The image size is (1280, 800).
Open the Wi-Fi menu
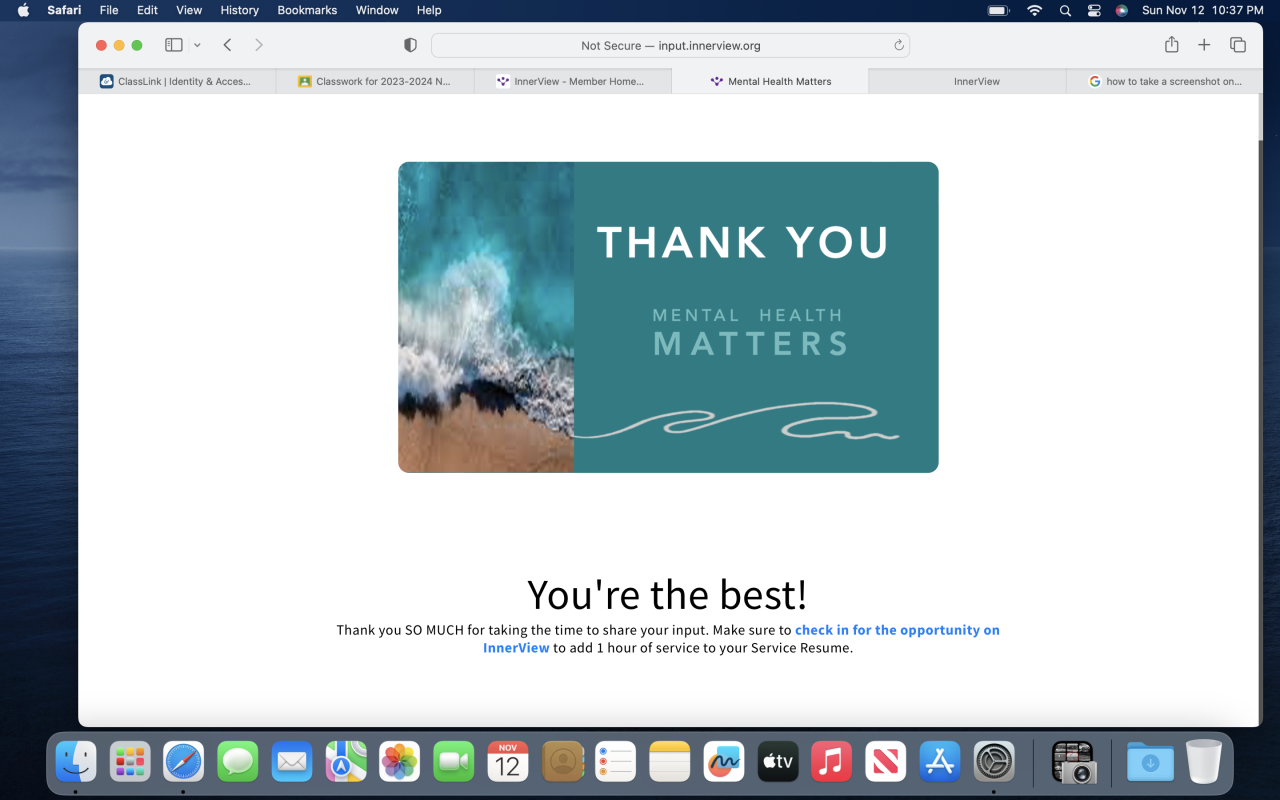coord(1035,10)
